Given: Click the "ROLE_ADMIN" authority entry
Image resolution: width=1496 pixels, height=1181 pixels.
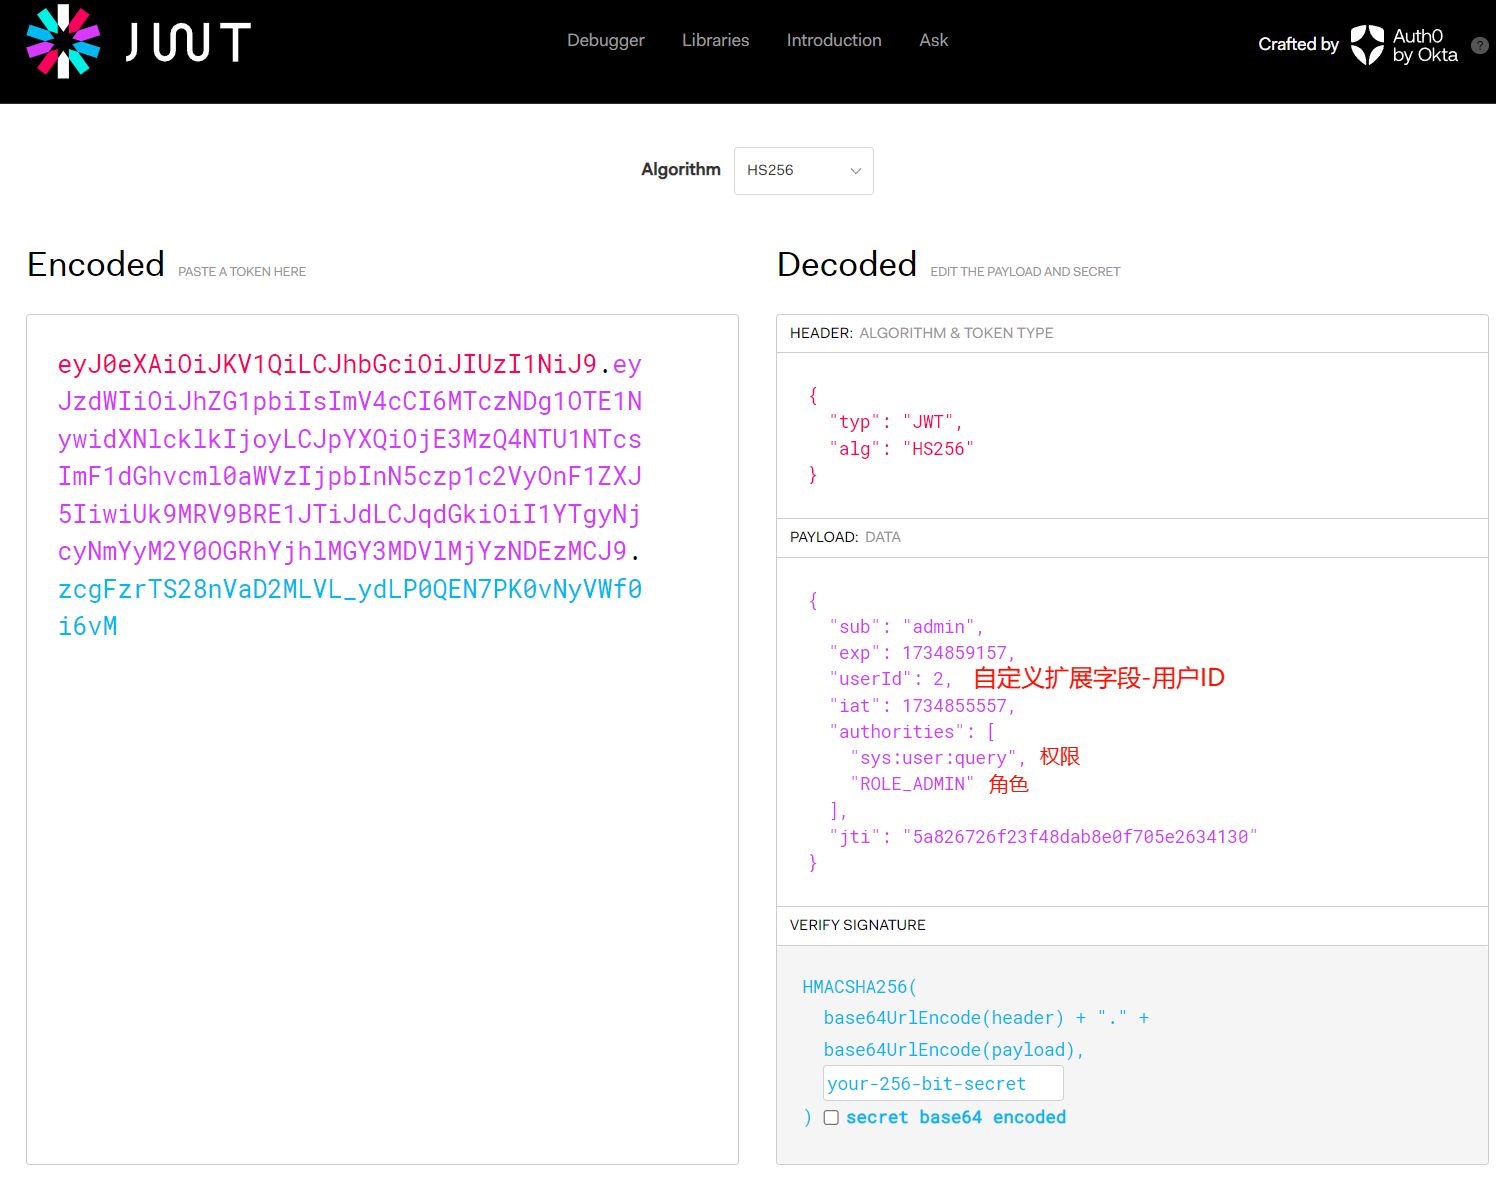Looking at the screenshot, I should [x=912, y=784].
